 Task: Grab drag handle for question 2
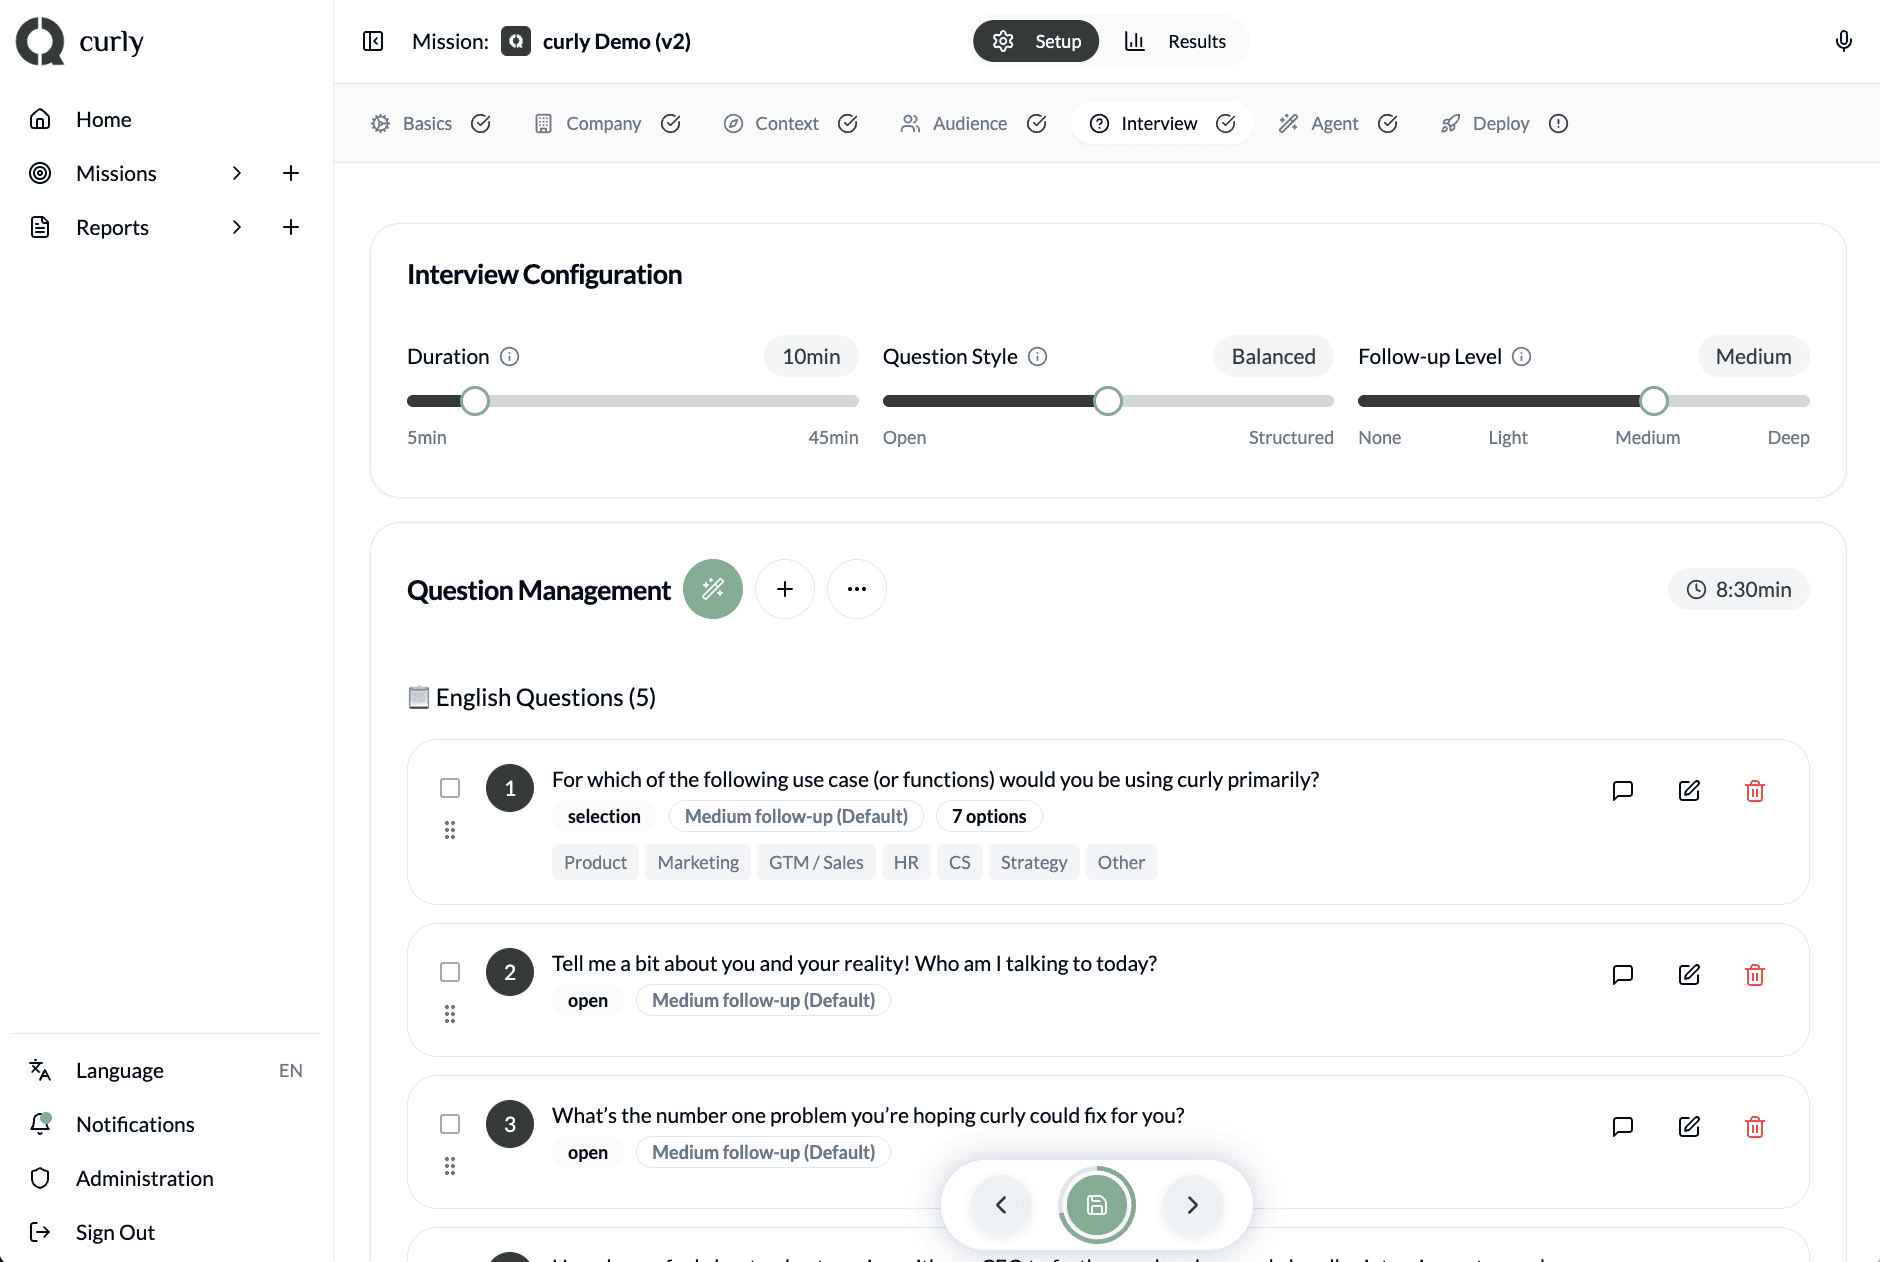click(x=450, y=1014)
